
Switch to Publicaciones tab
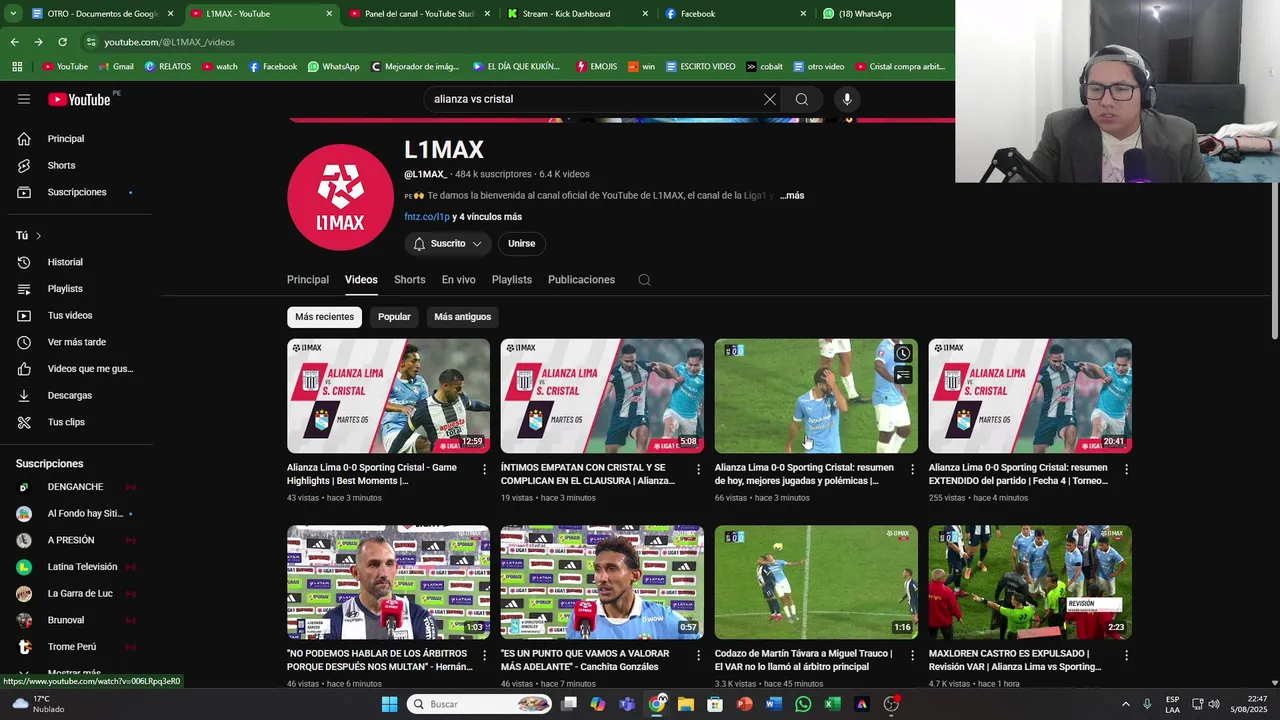click(581, 280)
